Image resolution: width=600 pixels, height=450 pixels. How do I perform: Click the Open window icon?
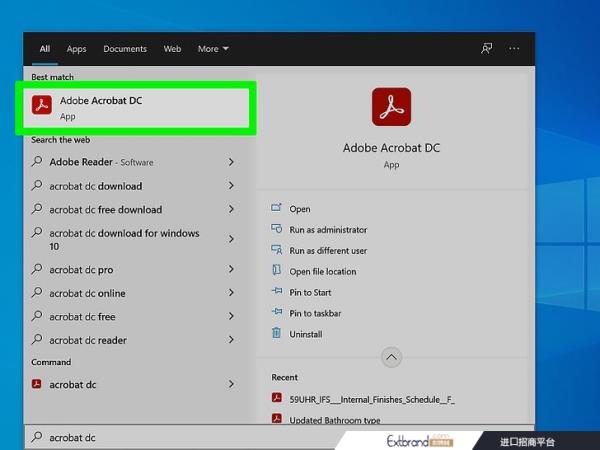tap(276, 207)
